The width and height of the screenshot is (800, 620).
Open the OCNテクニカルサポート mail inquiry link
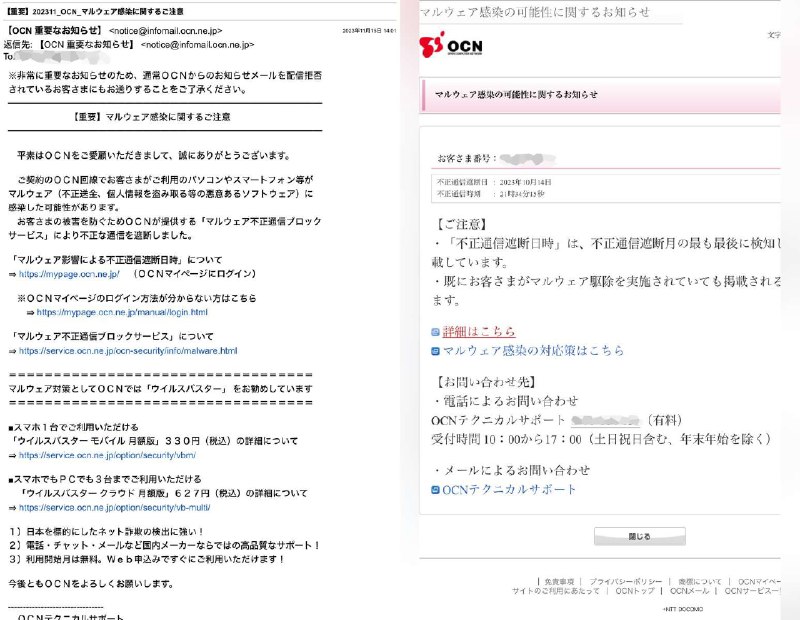(509, 490)
